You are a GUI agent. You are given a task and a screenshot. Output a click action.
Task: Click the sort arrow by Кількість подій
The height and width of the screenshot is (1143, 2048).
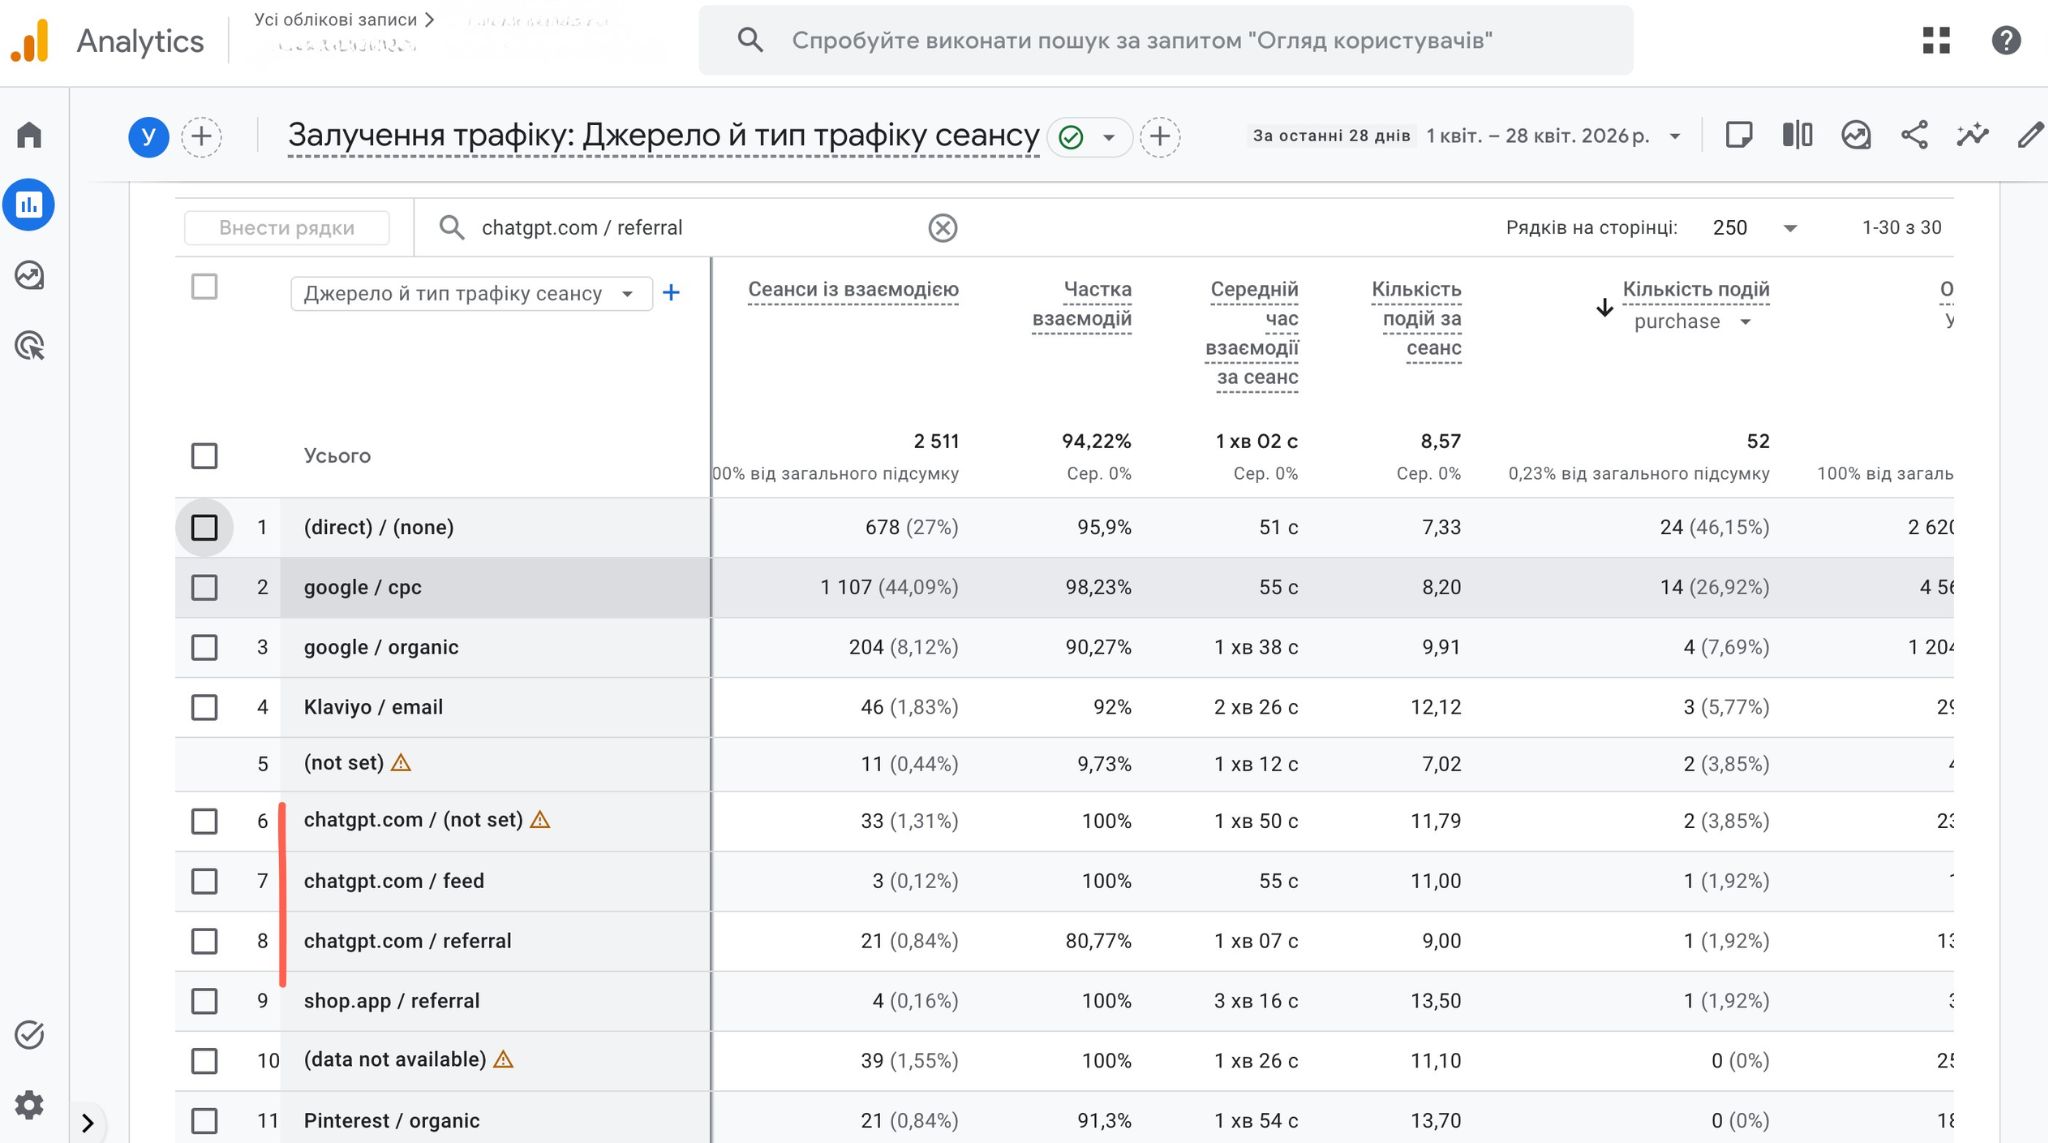tap(1604, 307)
